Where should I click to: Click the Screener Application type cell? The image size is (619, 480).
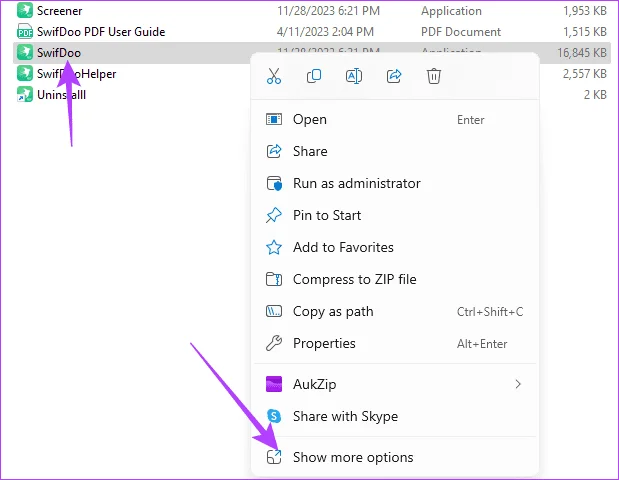(x=451, y=11)
